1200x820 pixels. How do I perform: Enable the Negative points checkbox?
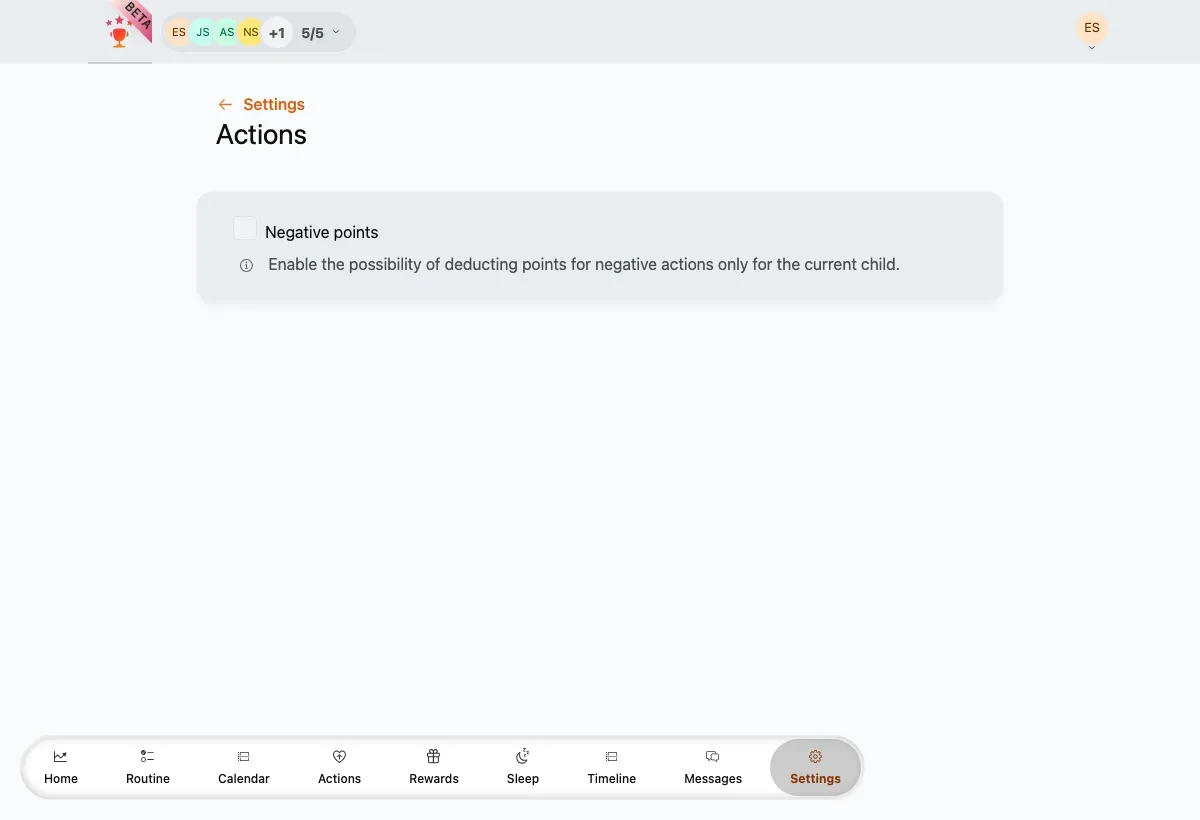[x=245, y=229]
